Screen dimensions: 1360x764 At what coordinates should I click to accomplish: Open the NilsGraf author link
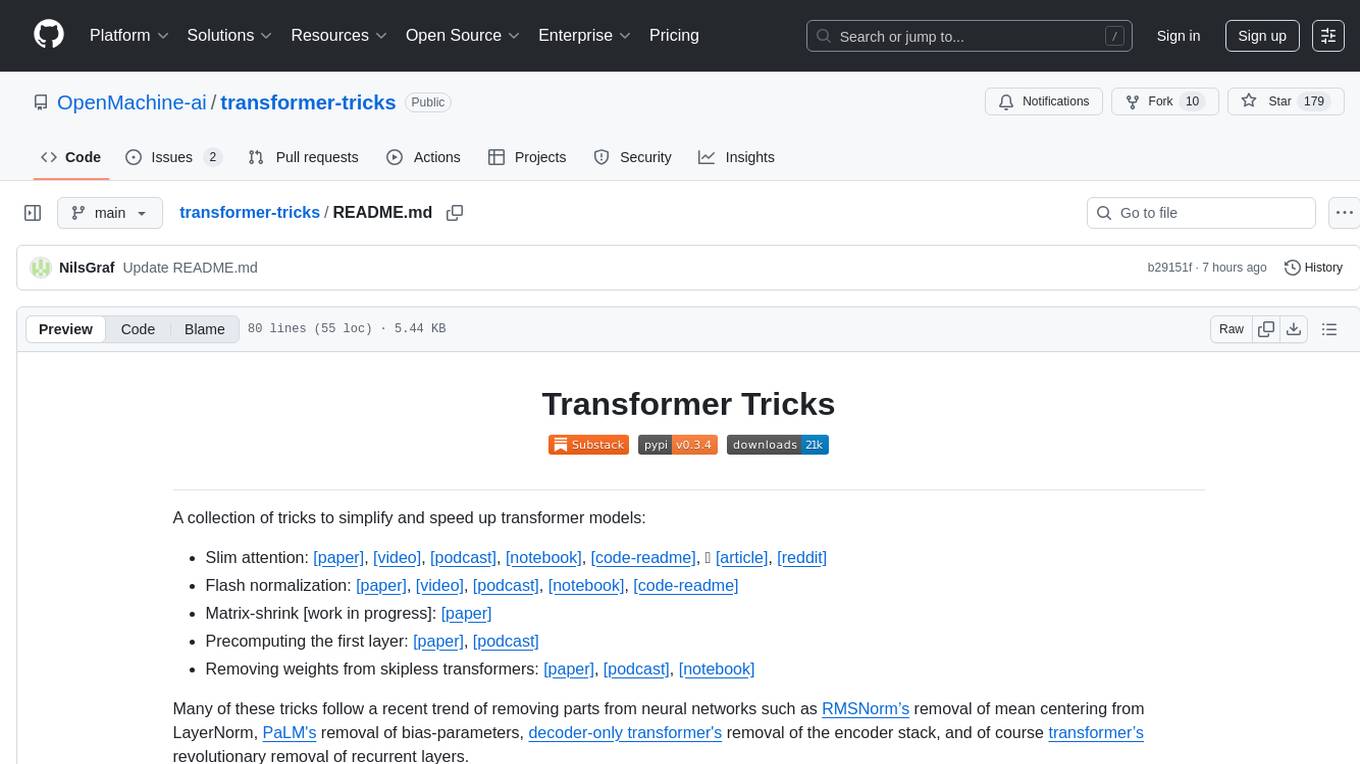pos(87,267)
